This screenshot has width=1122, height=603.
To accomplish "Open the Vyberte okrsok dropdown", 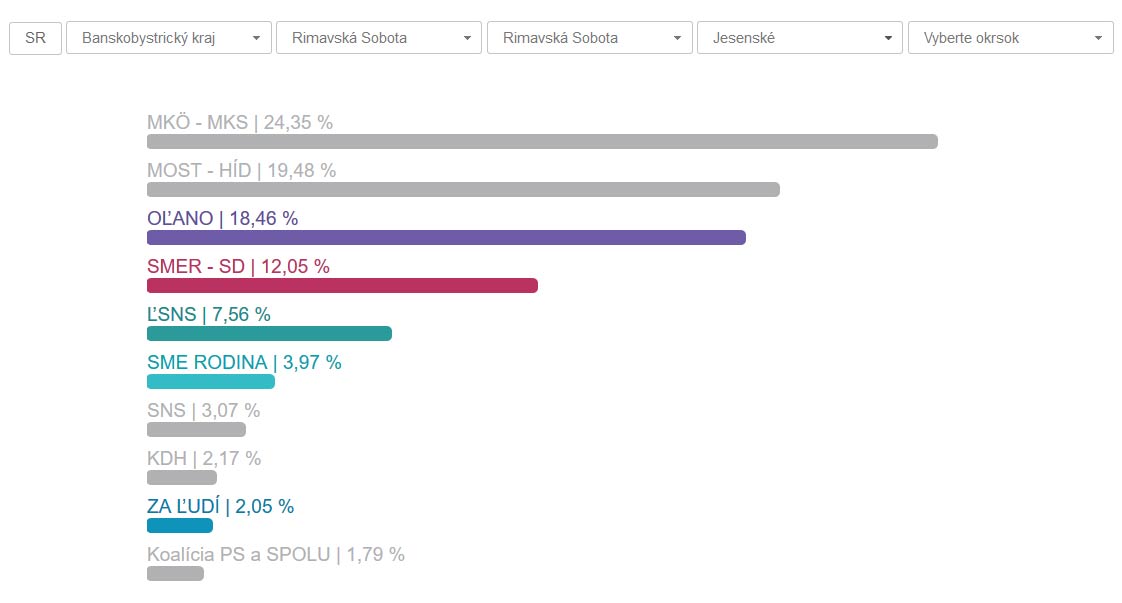I will 1010,38.
